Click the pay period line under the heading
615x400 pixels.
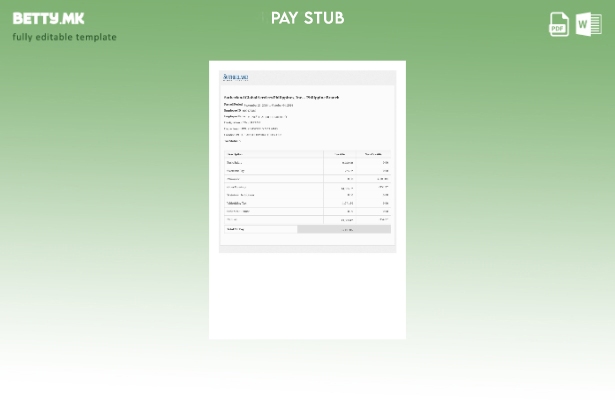pyautogui.click(x=258, y=104)
